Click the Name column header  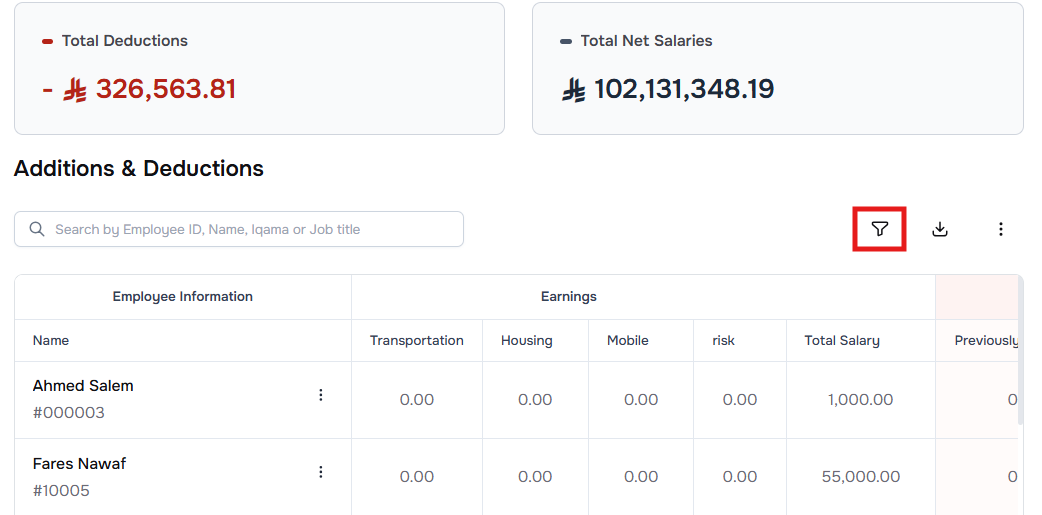pos(51,340)
